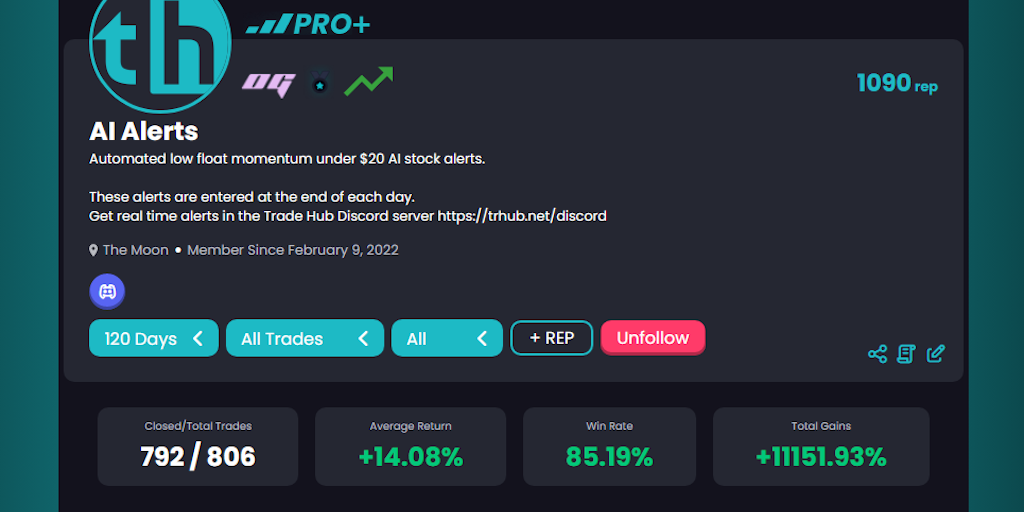Click the OG badge icon
The width and height of the screenshot is (1024, 512).
(268, 85)
